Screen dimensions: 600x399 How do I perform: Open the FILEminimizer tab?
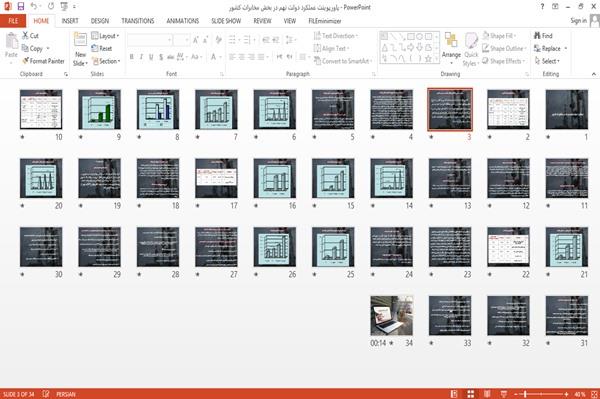coord(324,21)
